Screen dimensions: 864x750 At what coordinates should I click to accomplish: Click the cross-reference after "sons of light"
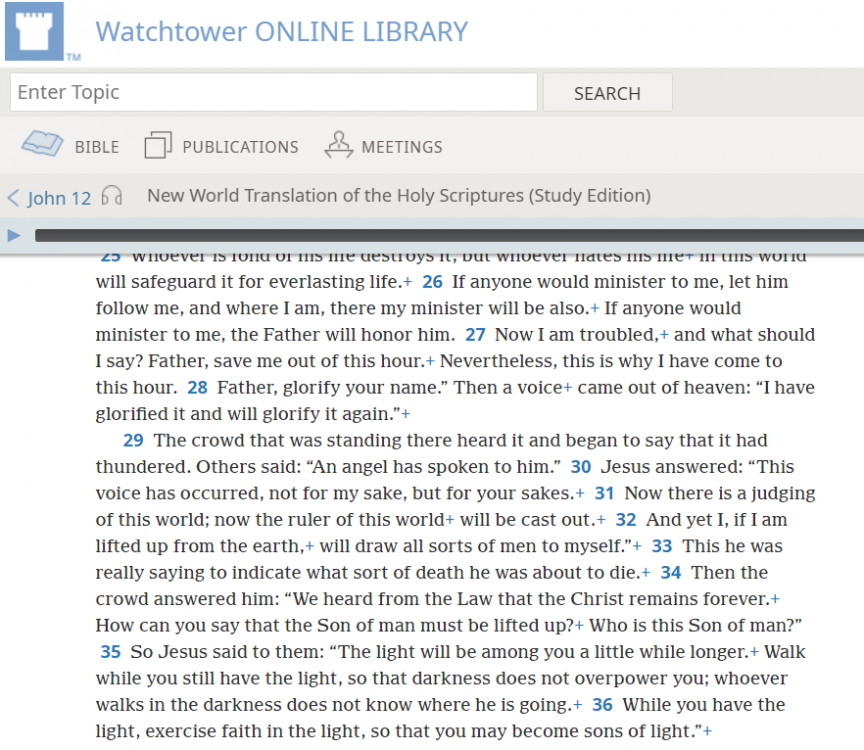(708, 731)
